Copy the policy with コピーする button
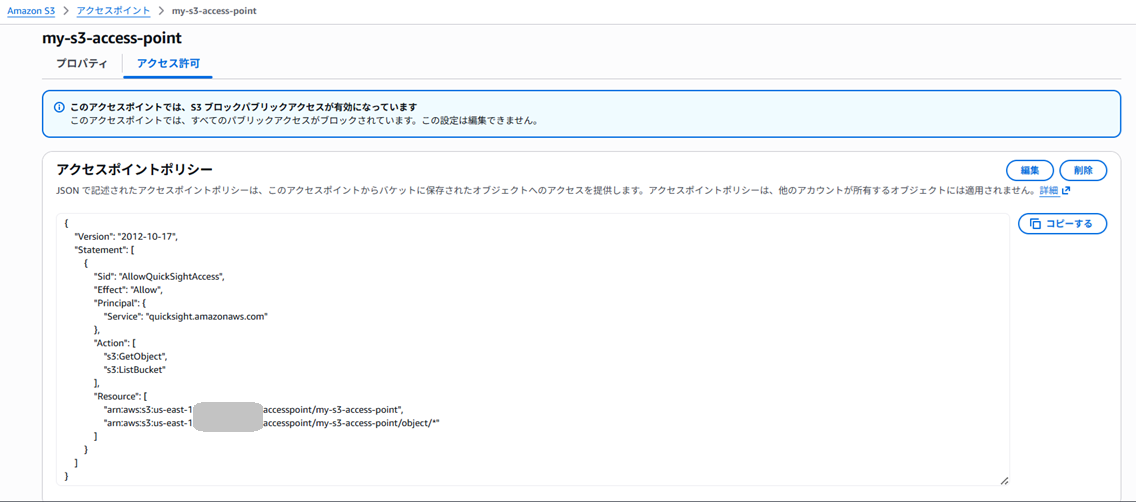 coord(1062,224)
